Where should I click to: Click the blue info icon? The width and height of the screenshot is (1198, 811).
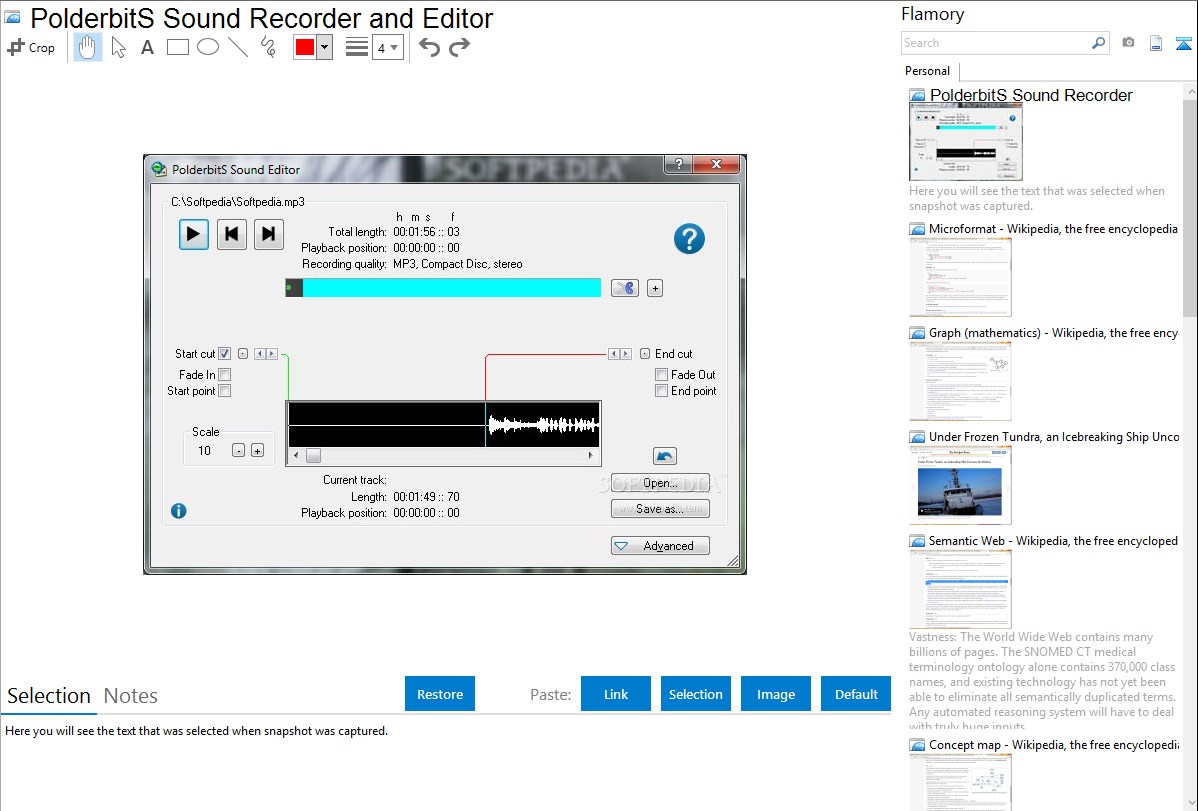click(x=179, y=511)
